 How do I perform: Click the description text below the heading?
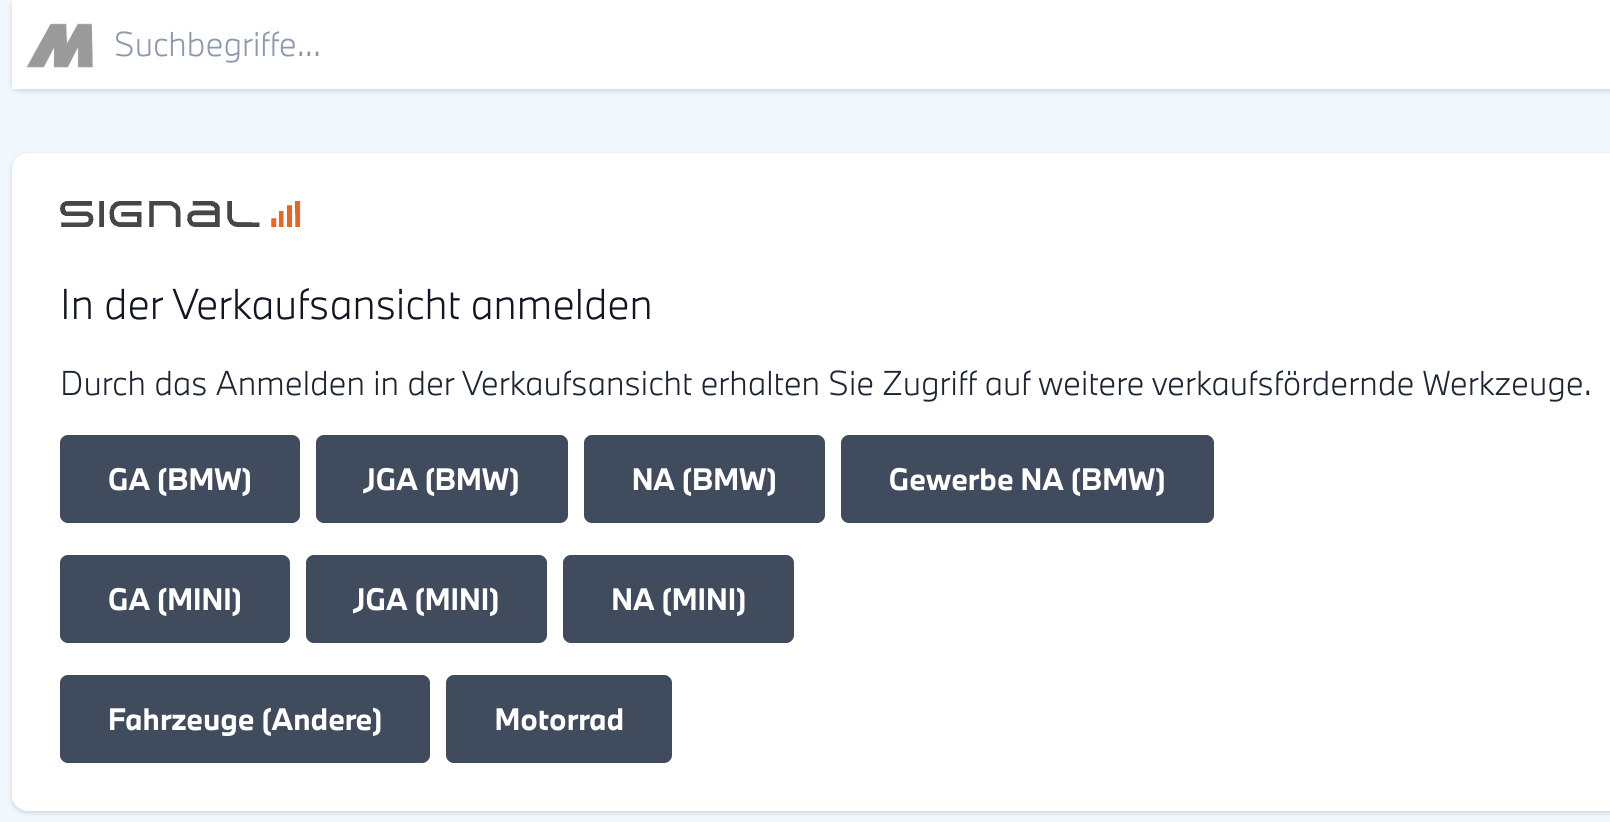pos(825,384)
